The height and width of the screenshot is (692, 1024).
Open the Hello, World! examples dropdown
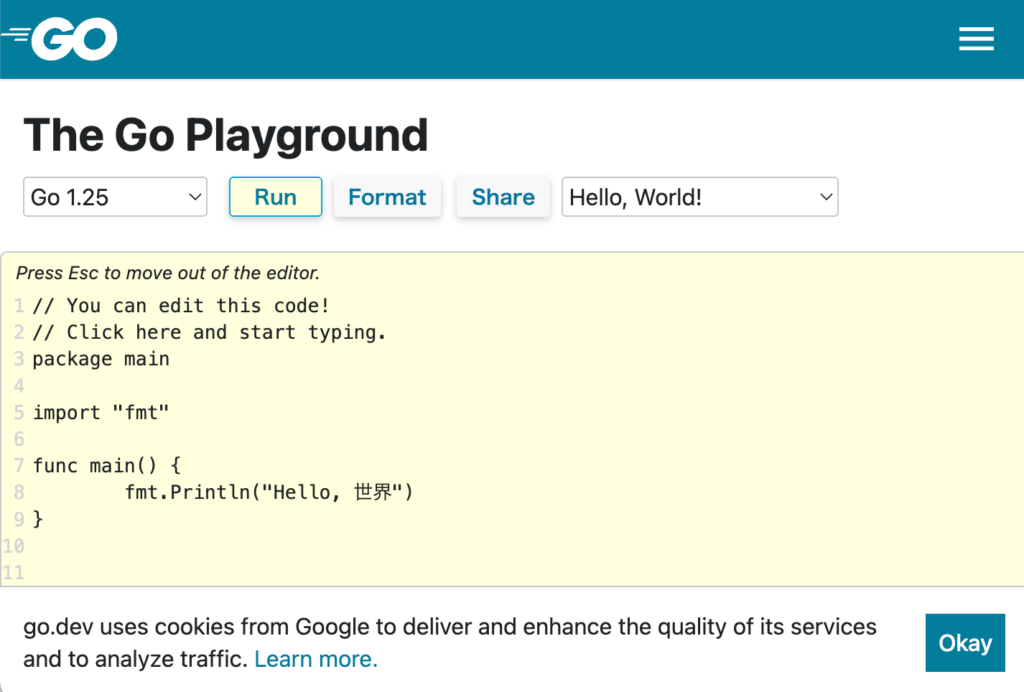[699, 197]
